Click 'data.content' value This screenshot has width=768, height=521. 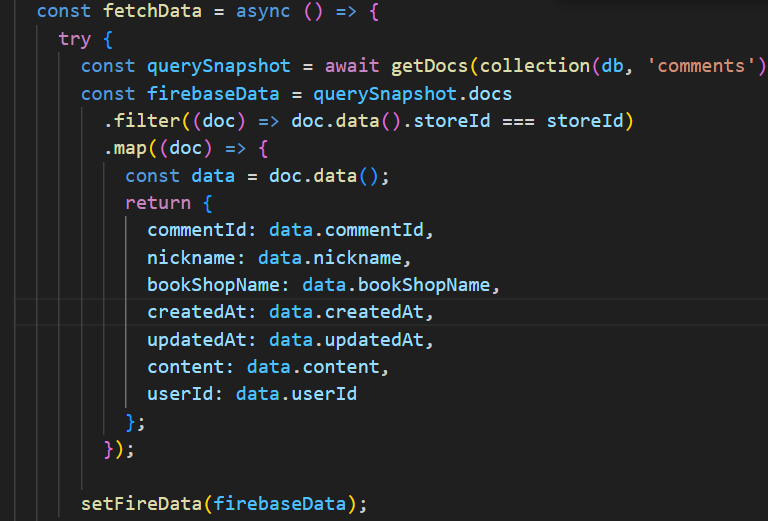(x=313, y=367)
